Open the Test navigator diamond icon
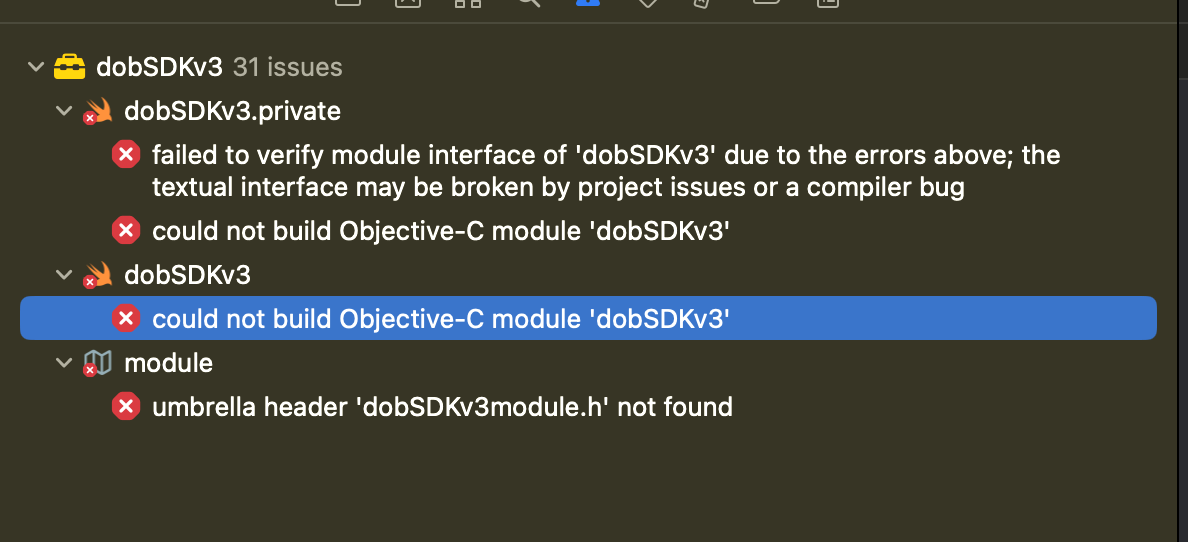 (x=647, y=4)
